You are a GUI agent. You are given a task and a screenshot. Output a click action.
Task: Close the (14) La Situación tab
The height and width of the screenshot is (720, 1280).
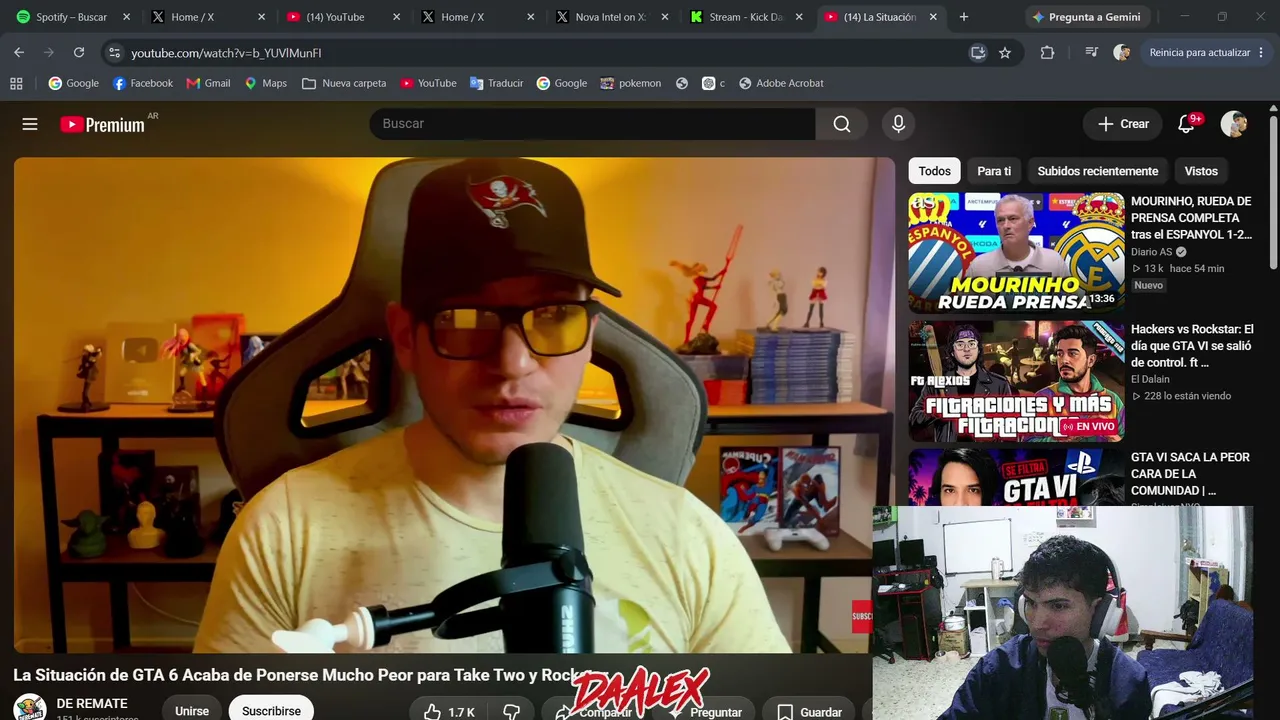(x=933, y=17)
